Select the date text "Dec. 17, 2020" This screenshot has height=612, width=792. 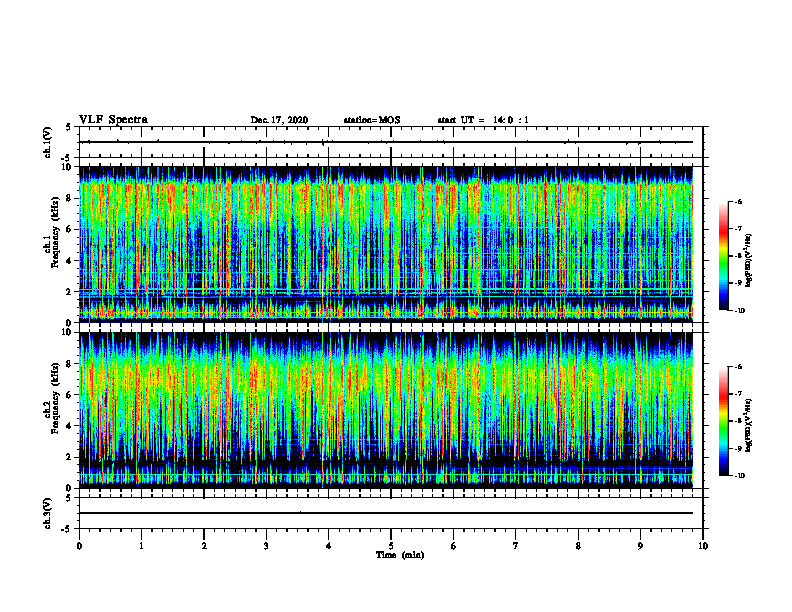(279, 120)
